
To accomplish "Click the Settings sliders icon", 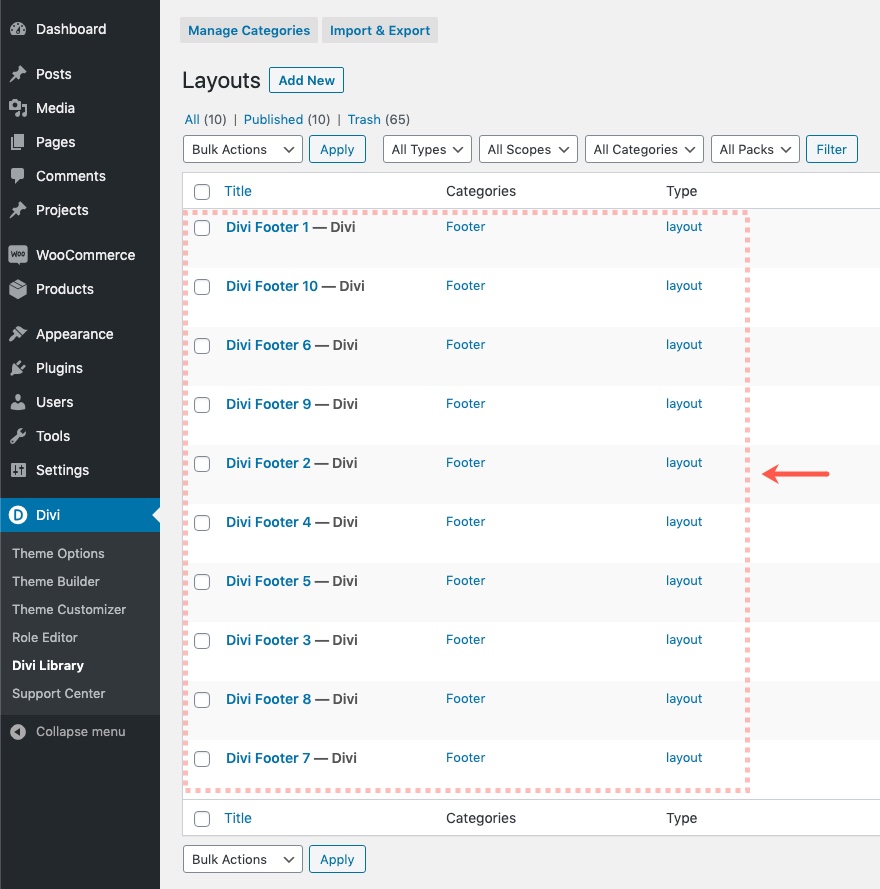I will pyautogui.click(x=18, y=470).
